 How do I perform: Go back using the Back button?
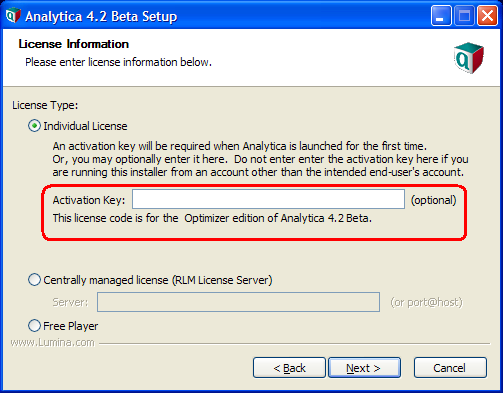coord(289,368)
